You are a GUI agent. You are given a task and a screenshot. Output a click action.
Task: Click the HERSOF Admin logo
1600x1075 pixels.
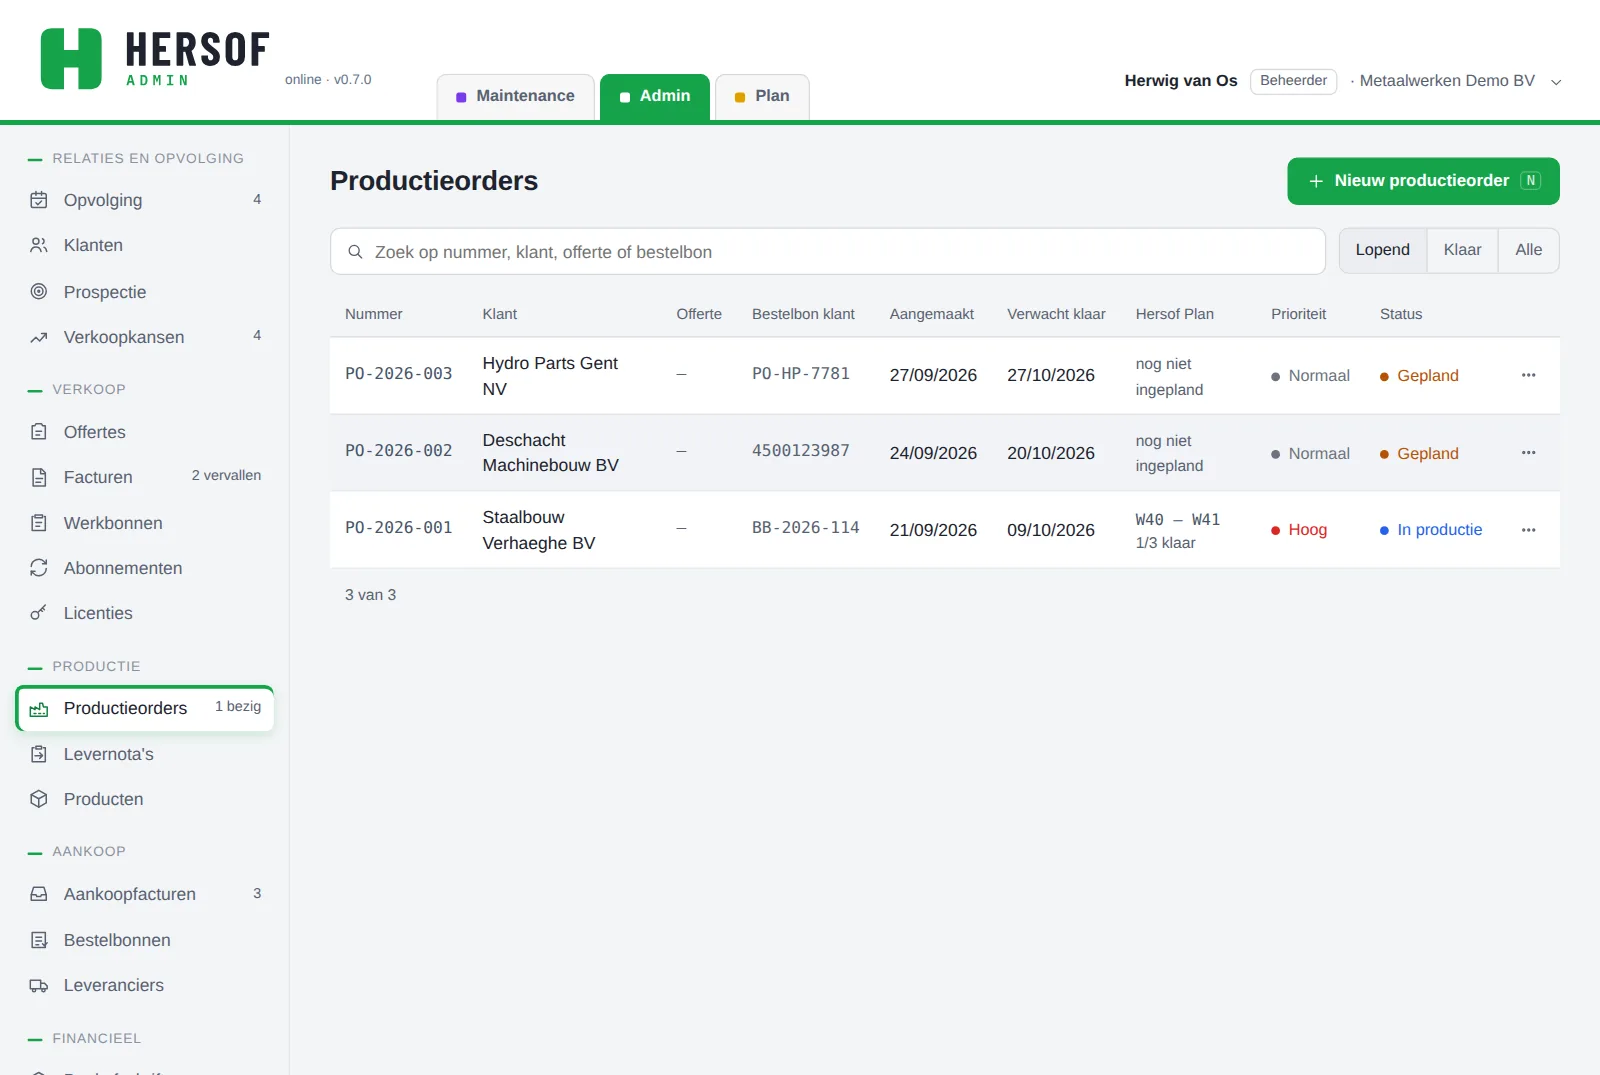(x=155, y=58)
